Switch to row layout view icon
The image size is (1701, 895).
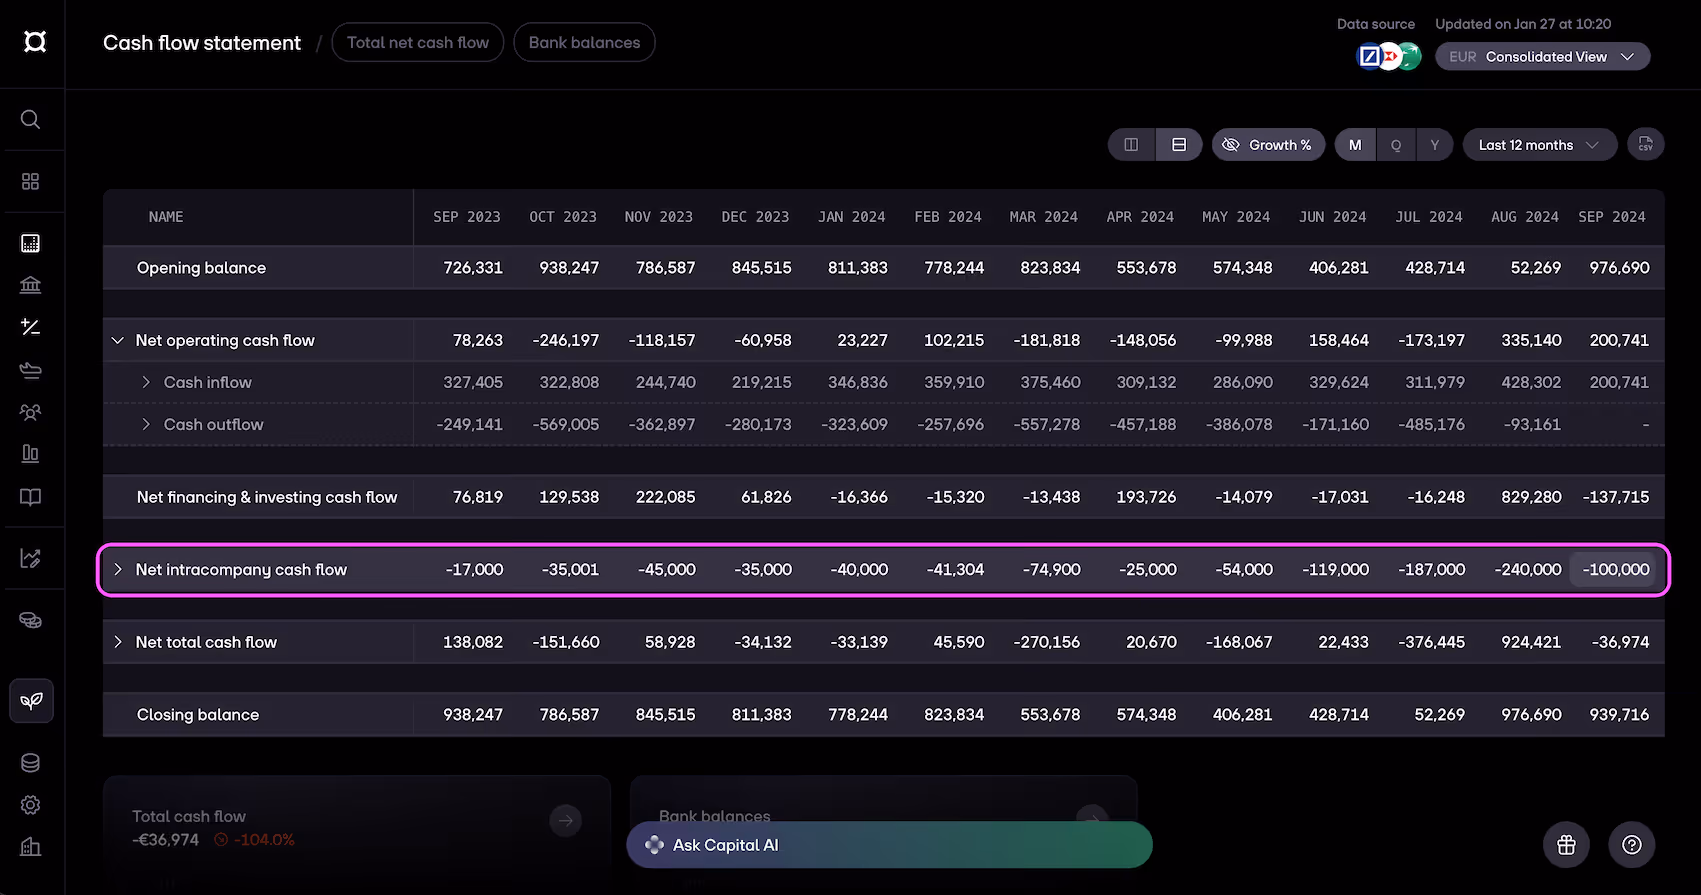[x=1179, y=145]
